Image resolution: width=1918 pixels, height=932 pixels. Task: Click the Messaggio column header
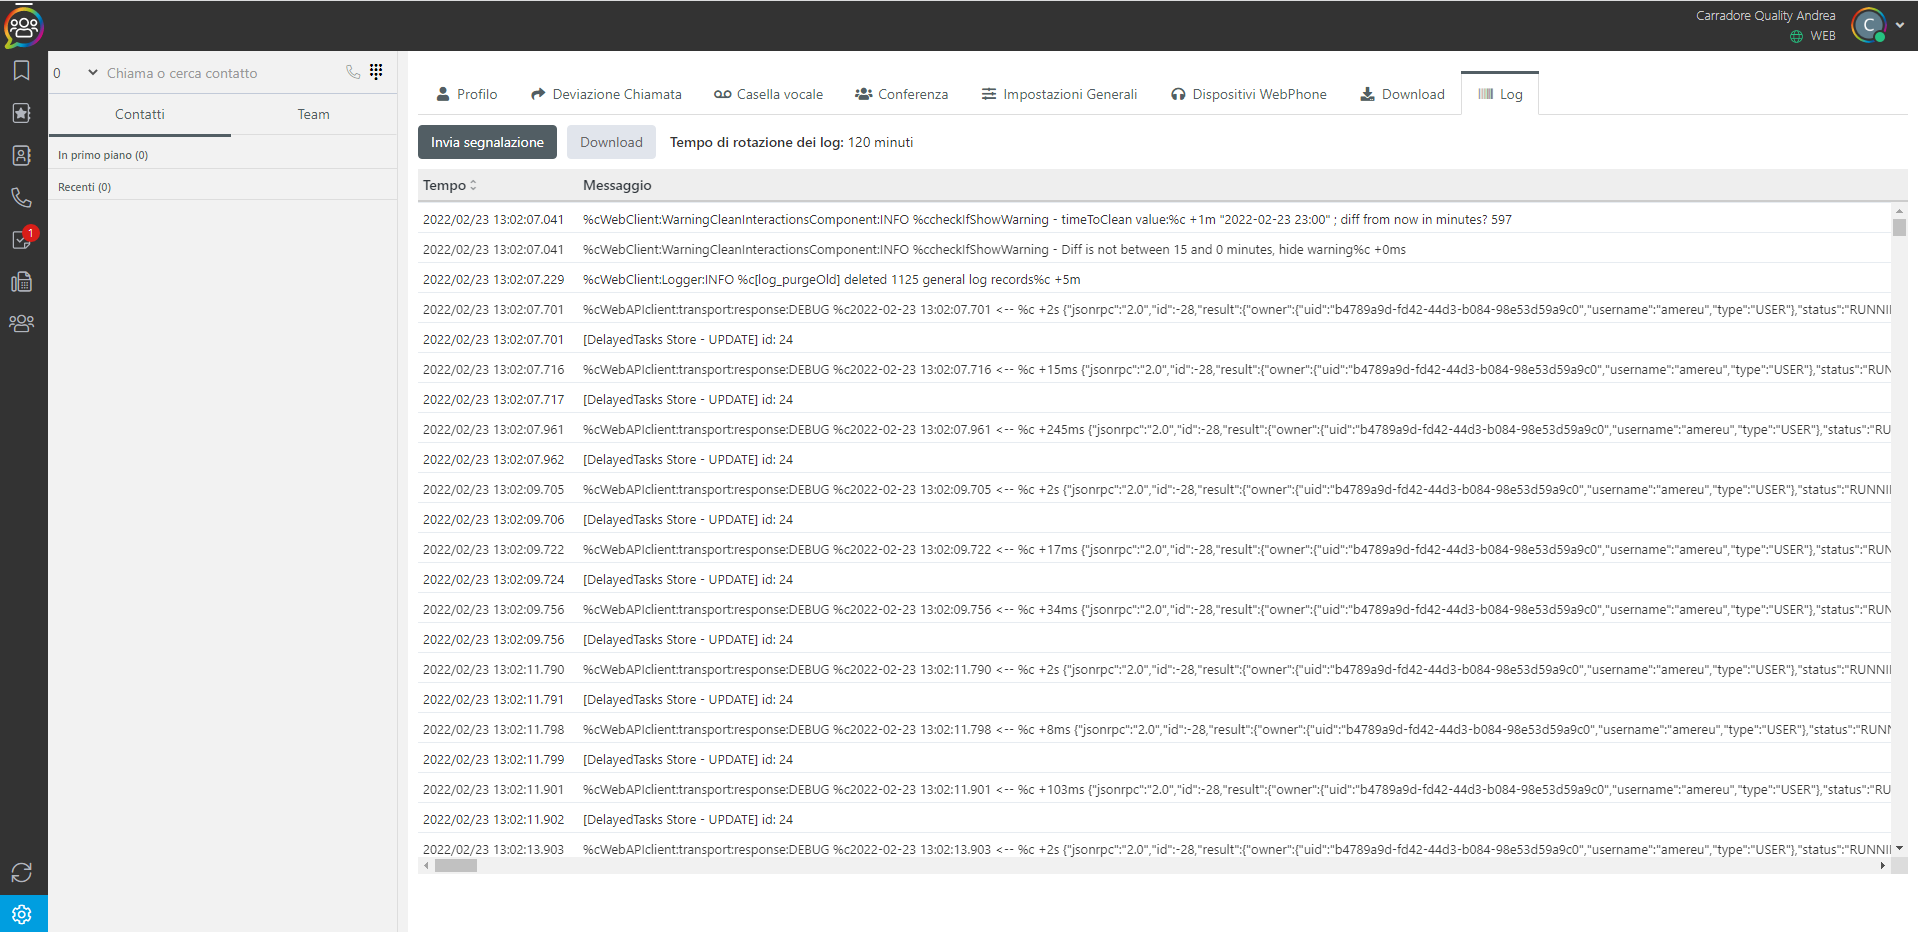(617, 185)
